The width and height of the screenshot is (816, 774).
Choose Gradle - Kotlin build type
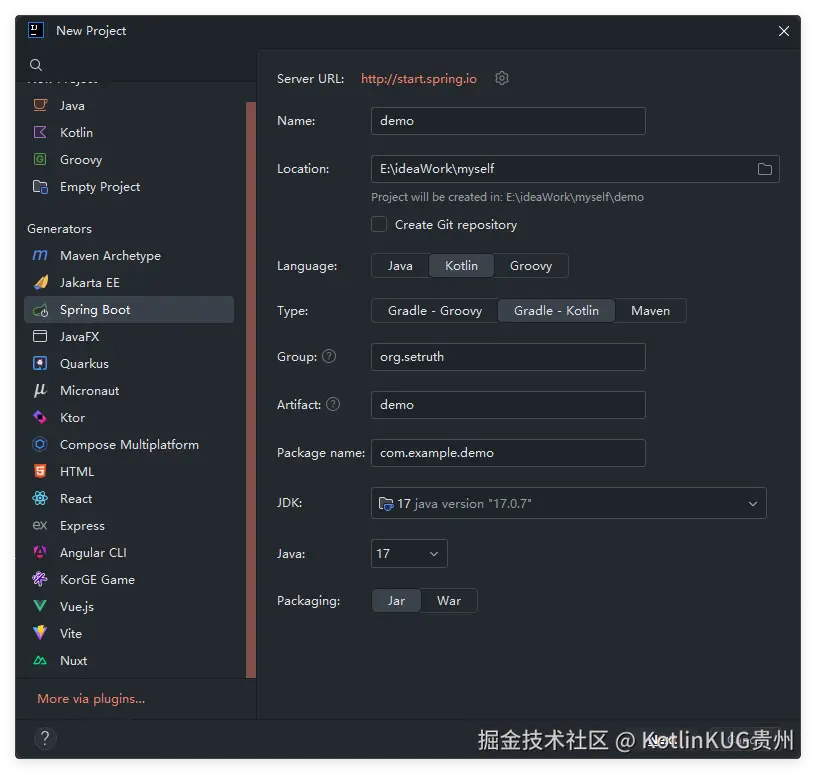(556, 311)
